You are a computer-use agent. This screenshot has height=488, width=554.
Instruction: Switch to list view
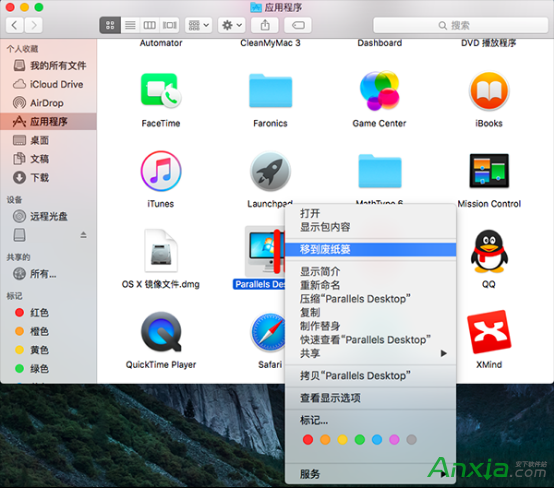(130, 25)
